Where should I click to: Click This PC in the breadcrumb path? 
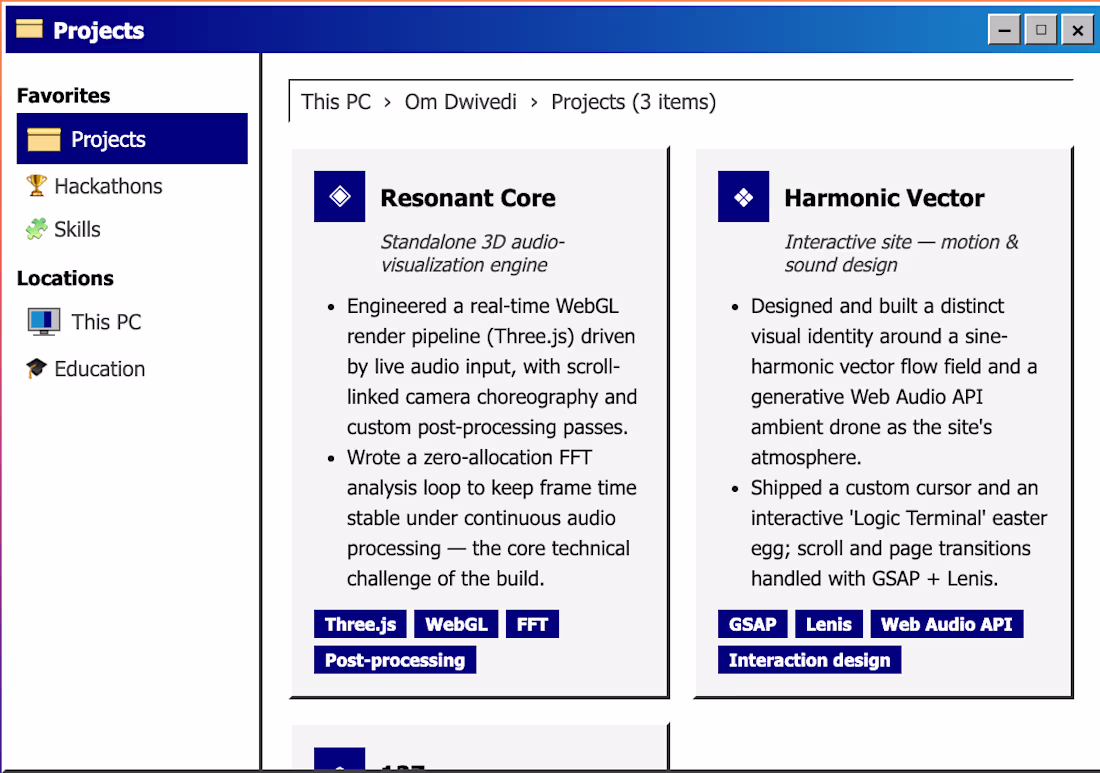[x=336, y=102]
